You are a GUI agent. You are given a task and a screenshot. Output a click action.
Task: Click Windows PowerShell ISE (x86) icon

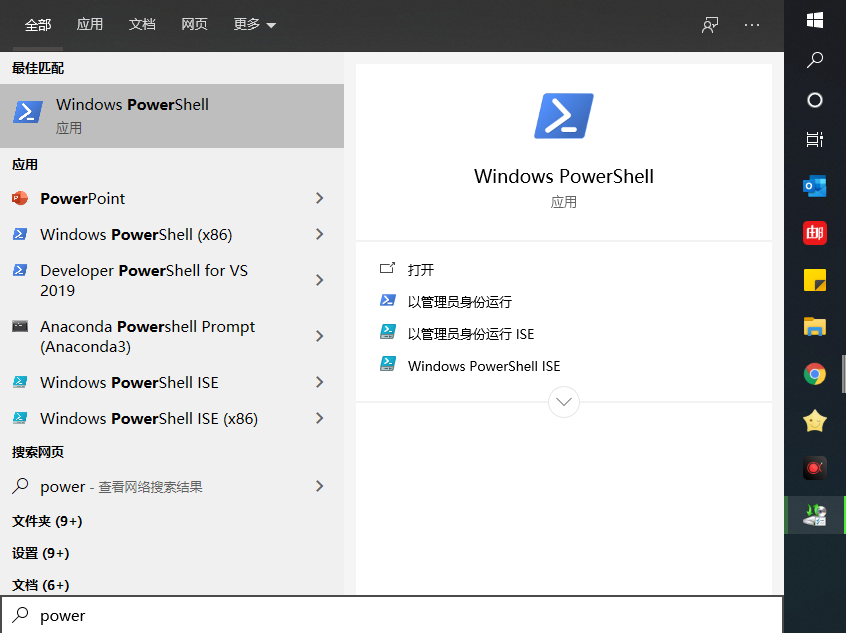[x=20, y=418]
